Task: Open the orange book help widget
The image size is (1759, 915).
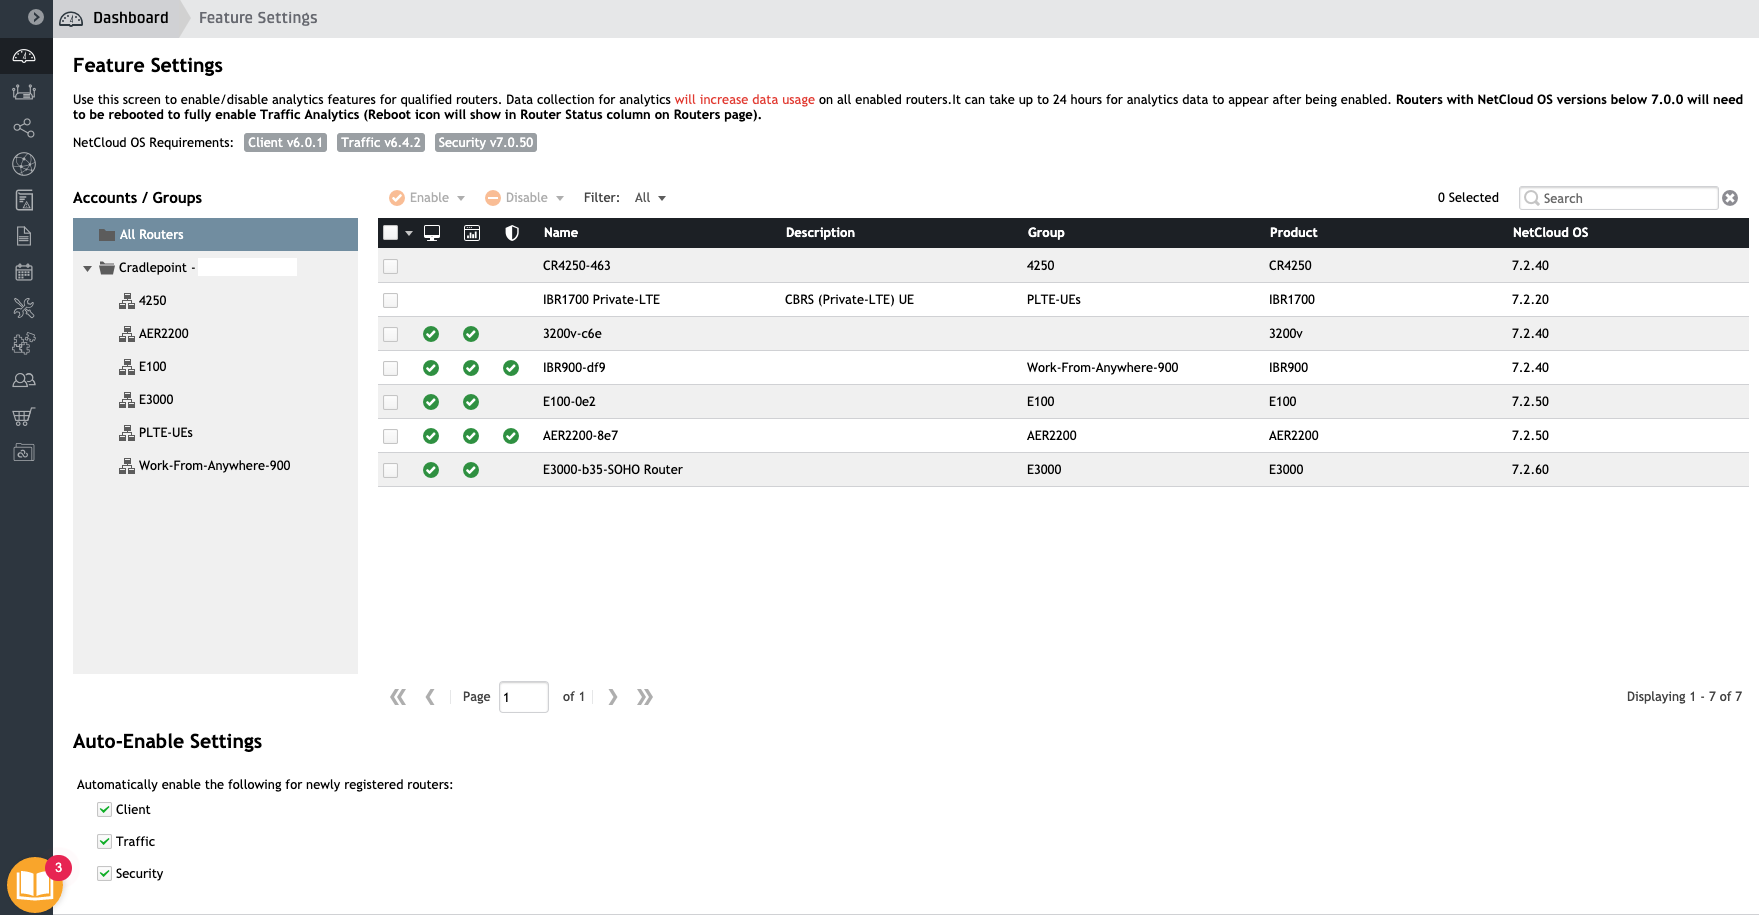Action: (x=35, y=885)
